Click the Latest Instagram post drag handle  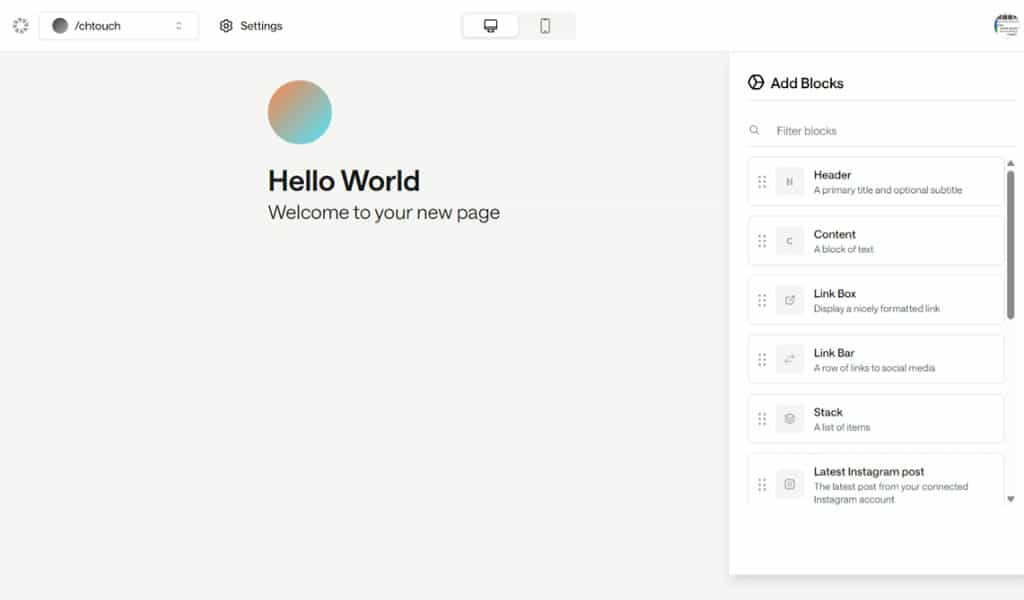pyautogui.click(x=762, y=484)
